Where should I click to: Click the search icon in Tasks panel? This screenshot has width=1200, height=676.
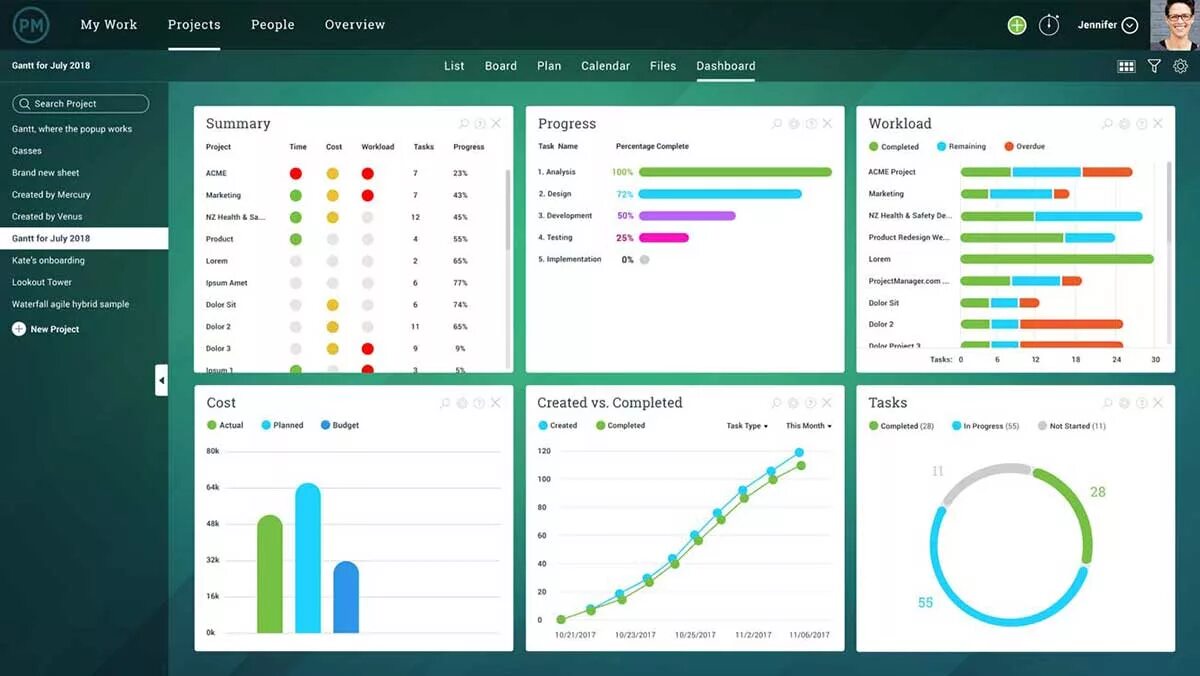tap(1107, 403)
